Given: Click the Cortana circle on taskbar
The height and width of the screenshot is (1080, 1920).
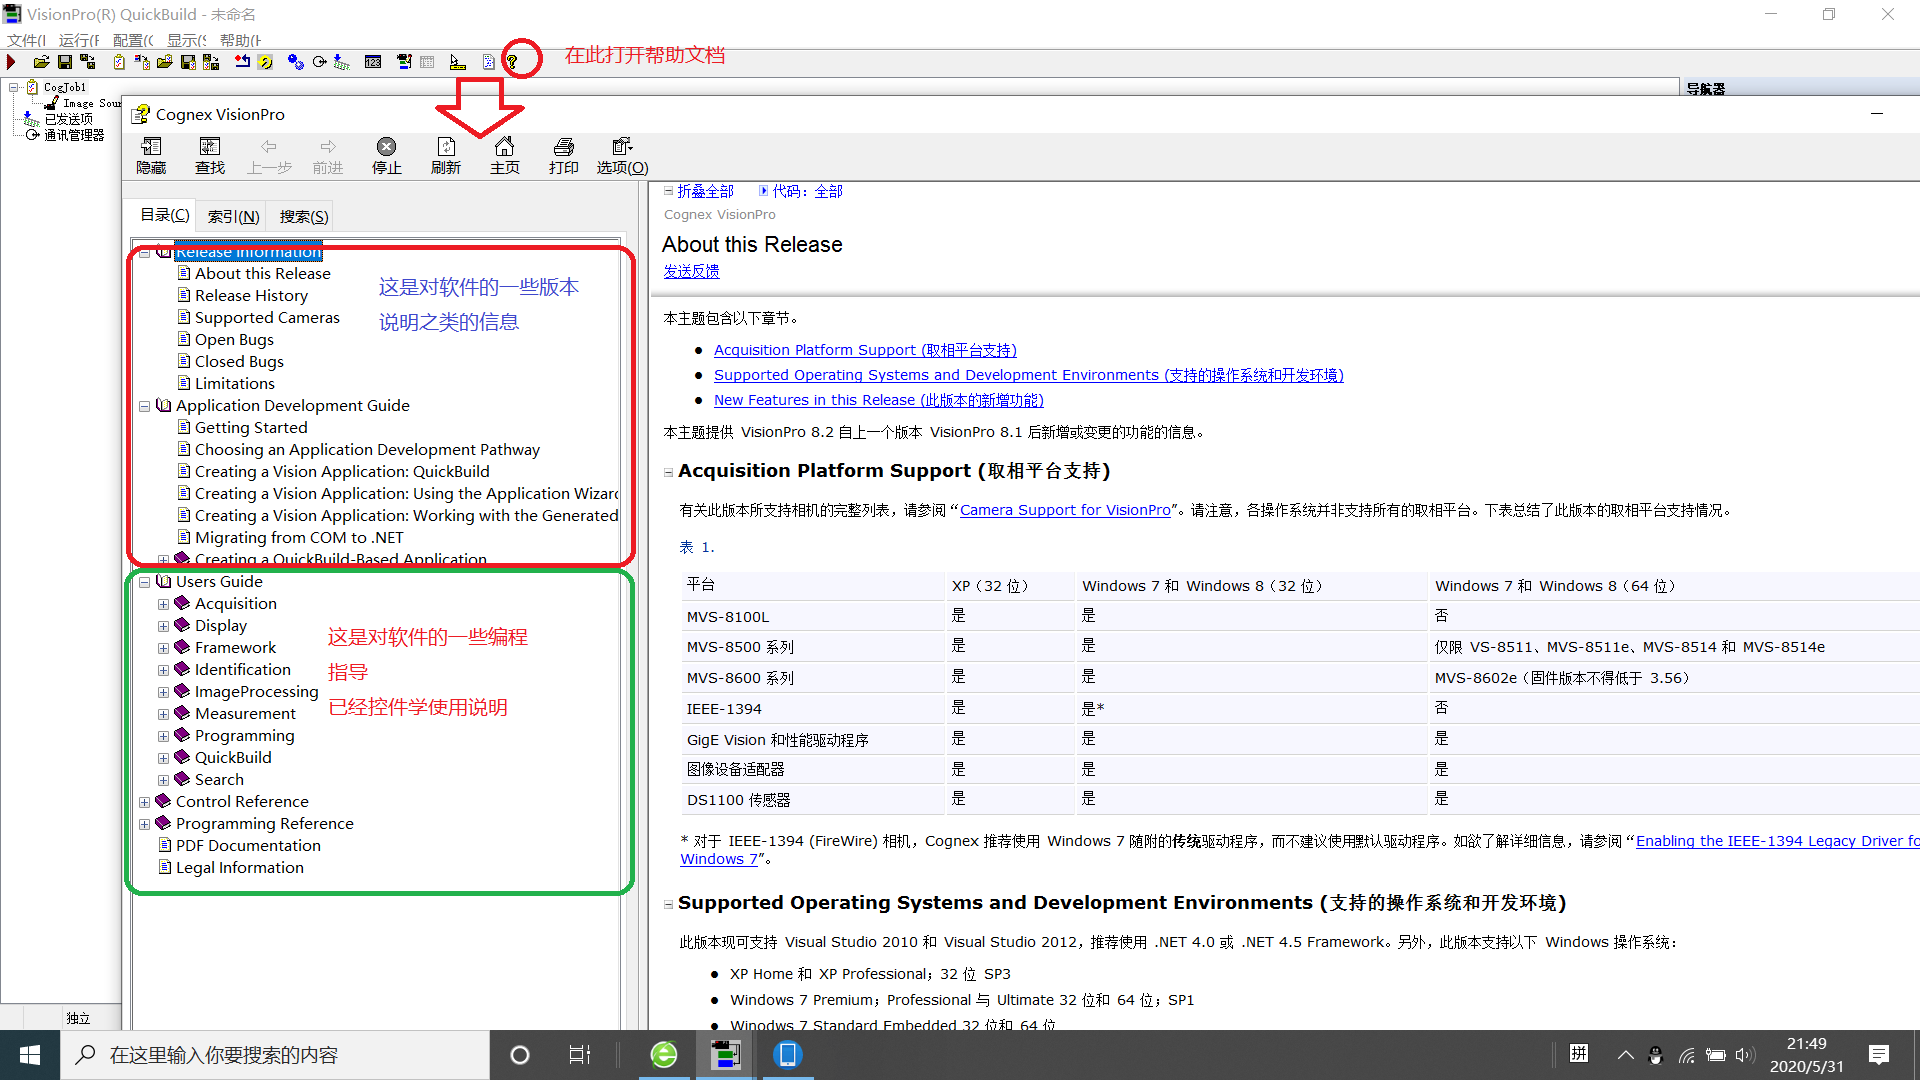Looking at the screenshot, I should coord(520,1055).
